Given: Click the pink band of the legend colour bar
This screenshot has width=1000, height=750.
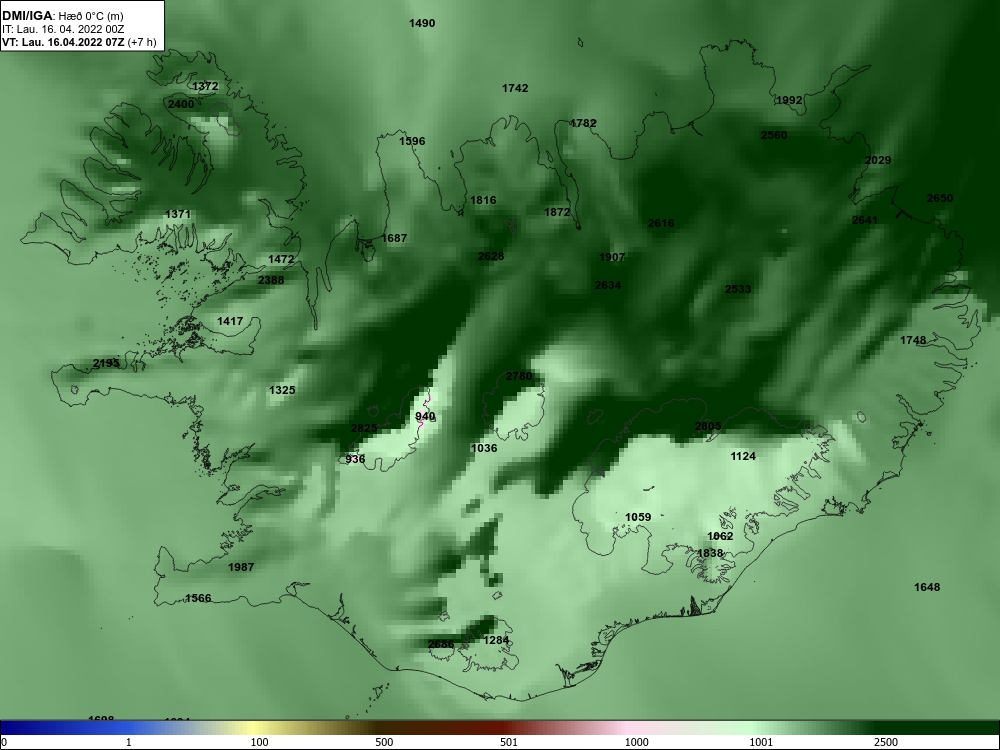Looking at the screenshot, I should (628, 728).
